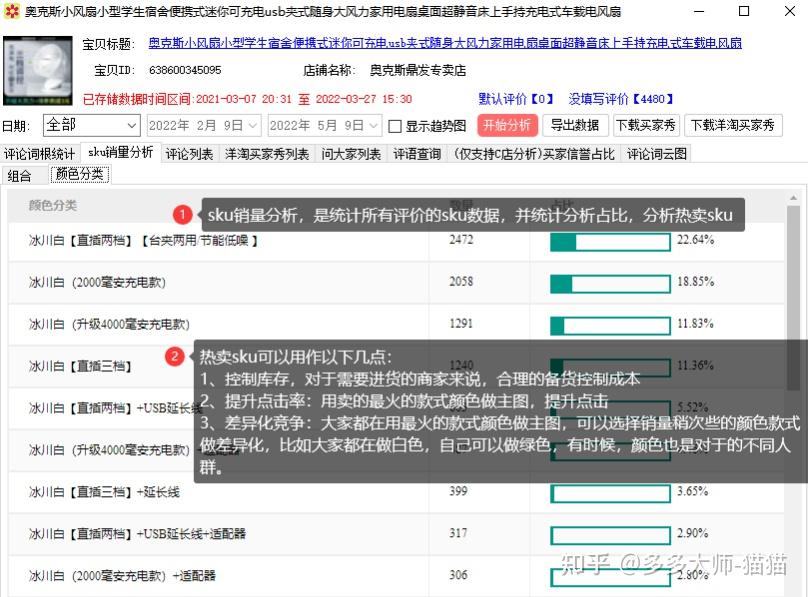Click the app logo icon in title bar
Viewport: 808px width, 597px height.
12,12
